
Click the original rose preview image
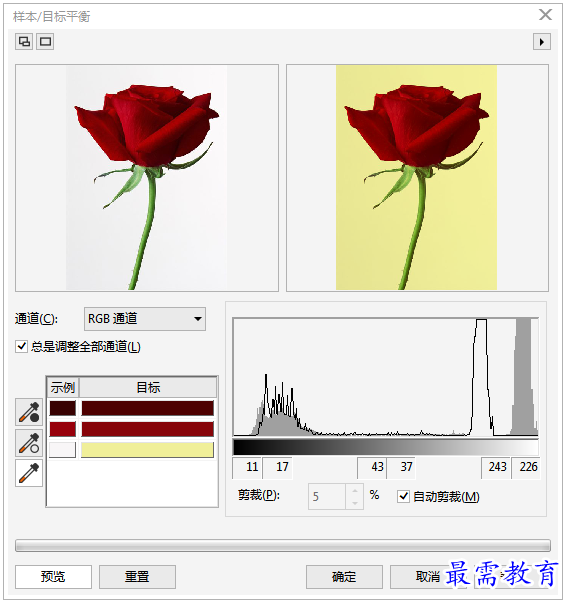(x=147, y=177)
